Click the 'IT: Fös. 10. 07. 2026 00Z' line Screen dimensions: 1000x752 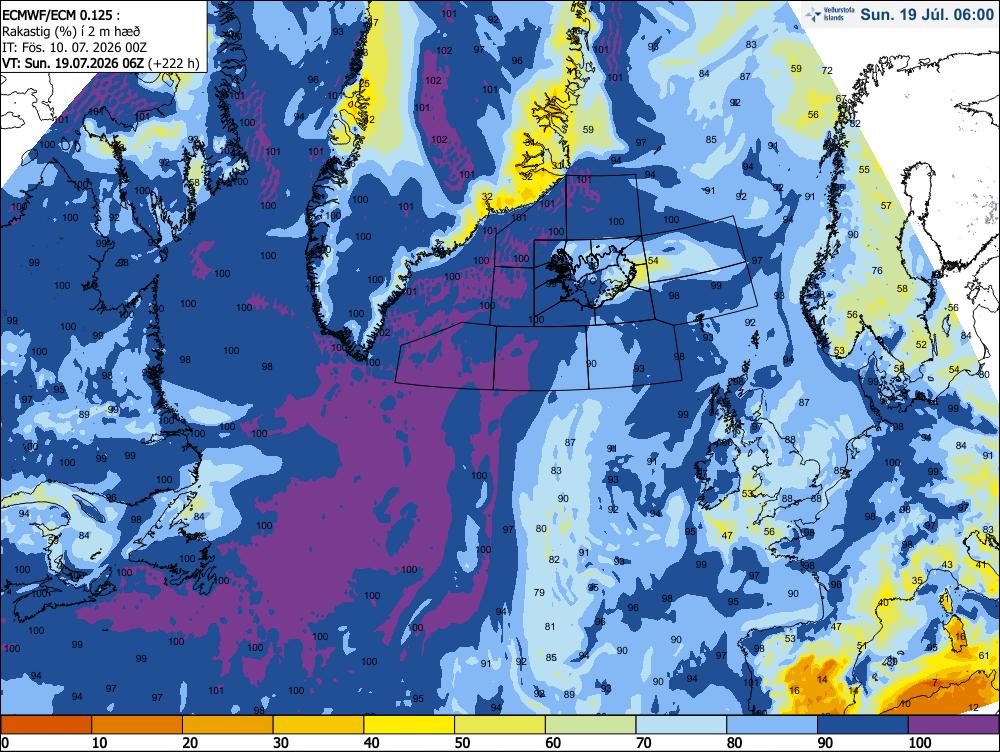click(75, 47)
